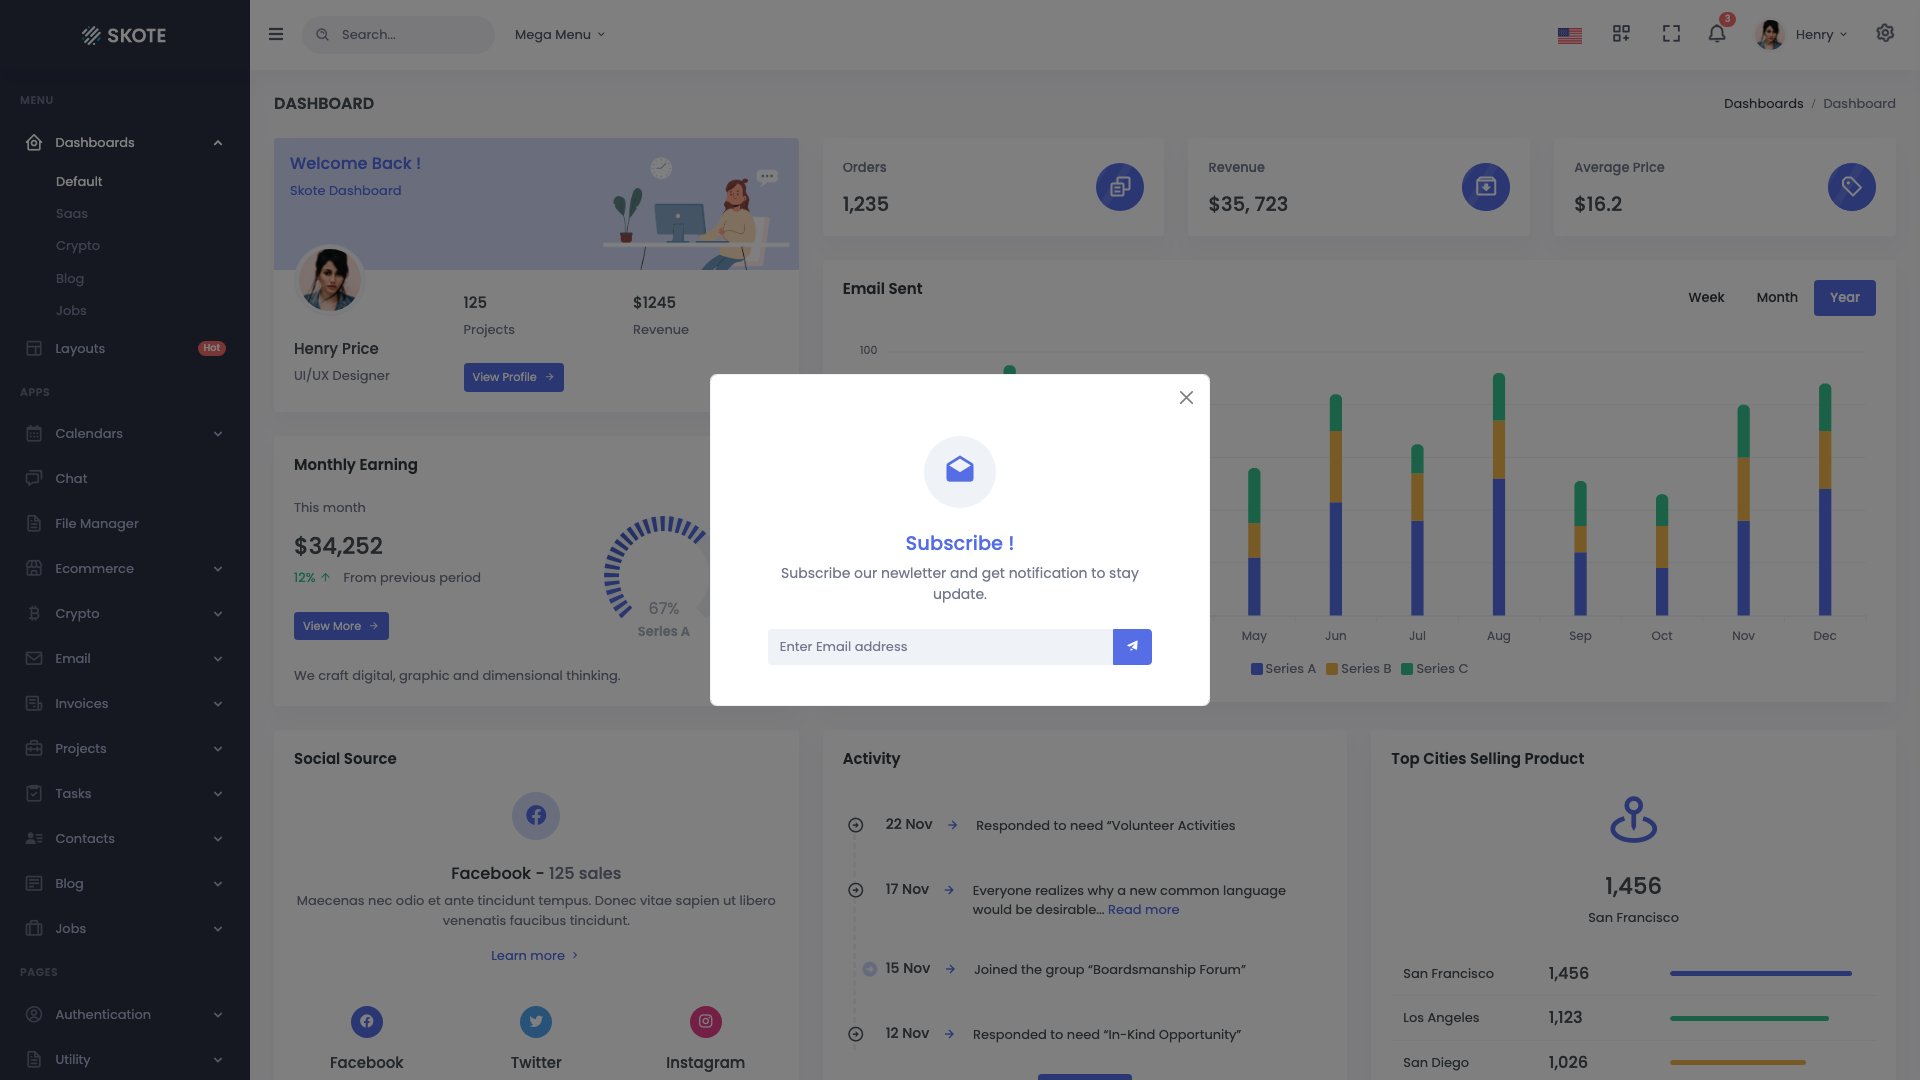Open the apps grid icon in header
This screenshot has width=1920, height=1080.
(1621, 33)
